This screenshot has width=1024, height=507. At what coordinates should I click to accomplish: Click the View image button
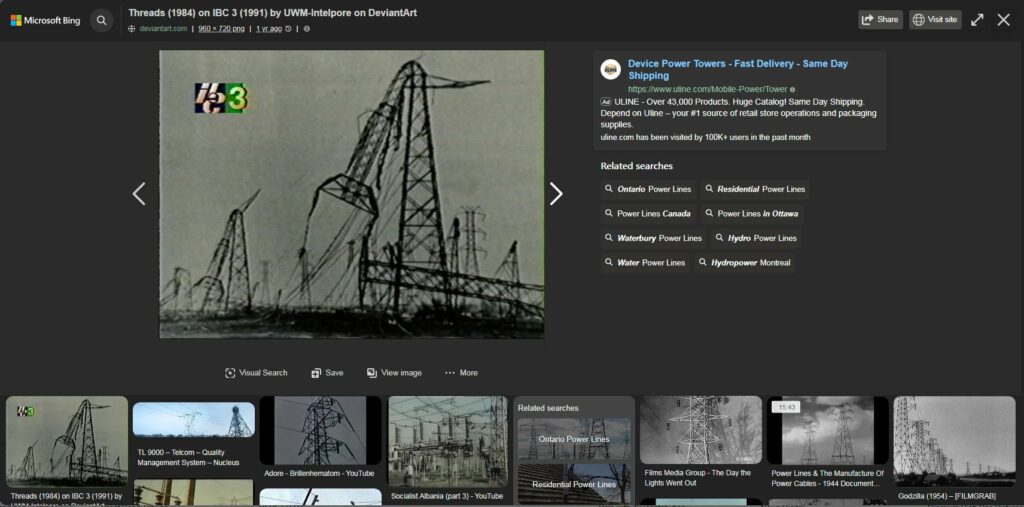394,373
